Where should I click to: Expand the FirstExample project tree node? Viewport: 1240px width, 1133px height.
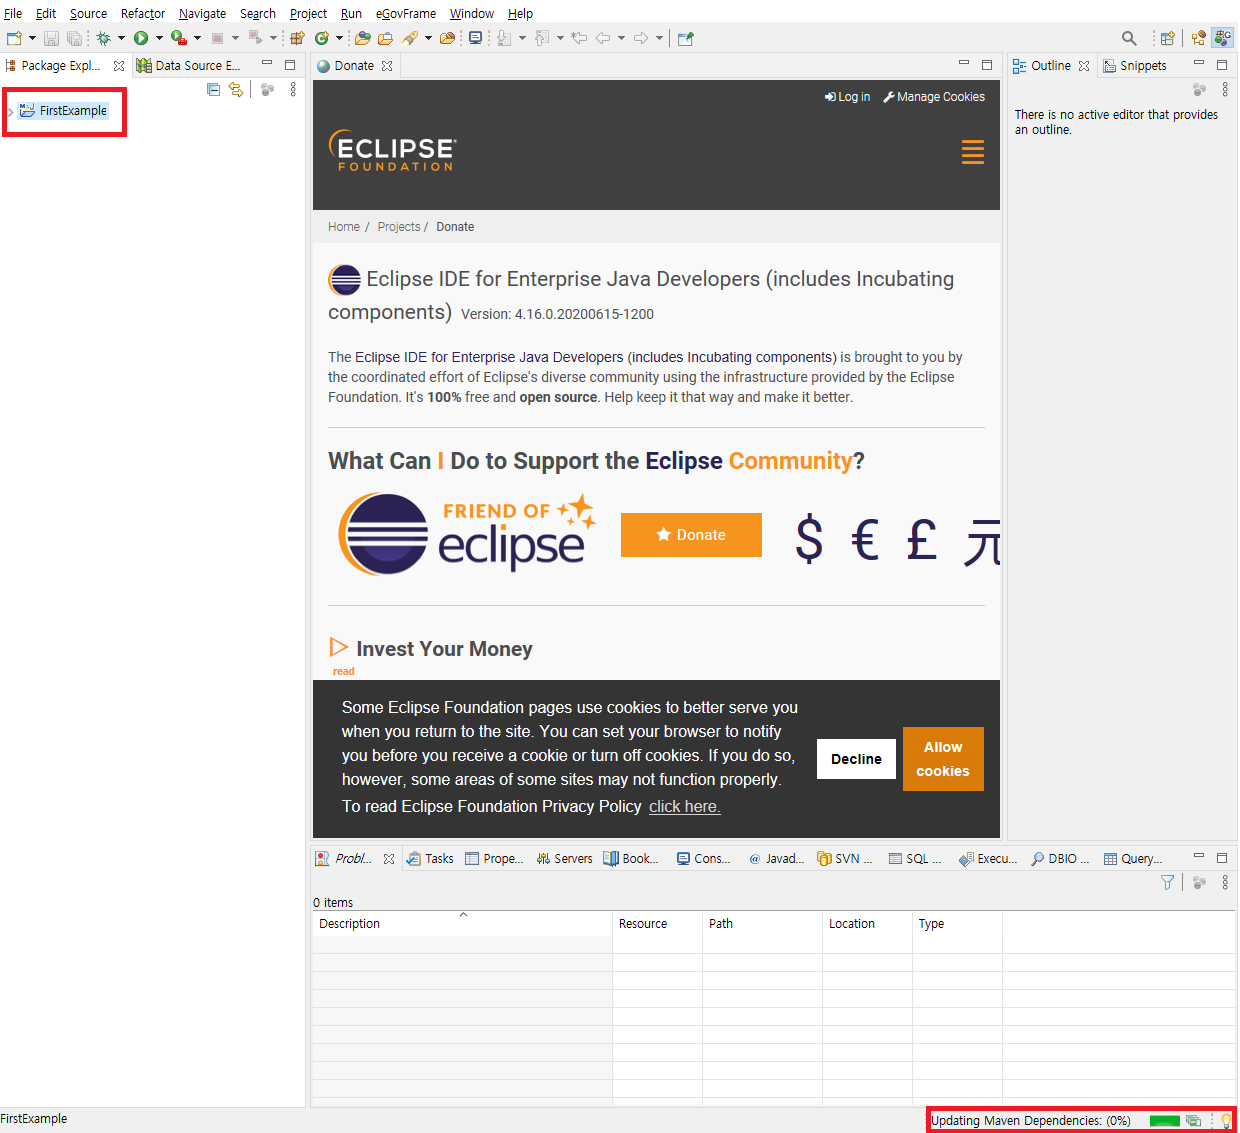[x=10, y=112]
